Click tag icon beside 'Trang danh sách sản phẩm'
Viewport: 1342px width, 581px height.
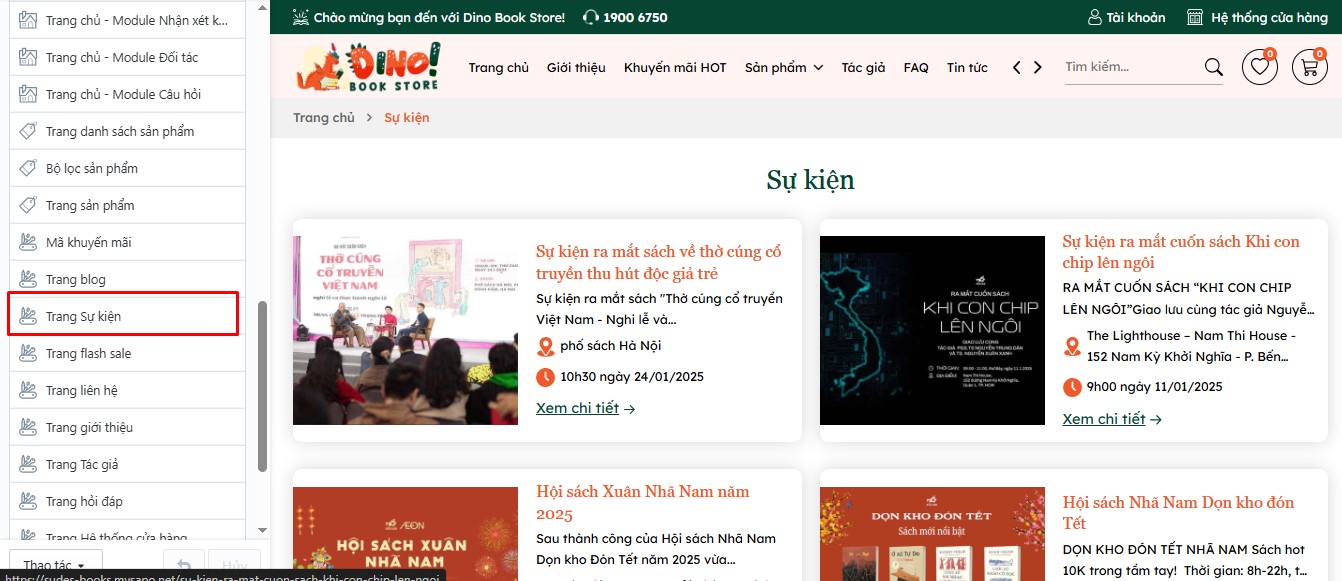[28, 131]
